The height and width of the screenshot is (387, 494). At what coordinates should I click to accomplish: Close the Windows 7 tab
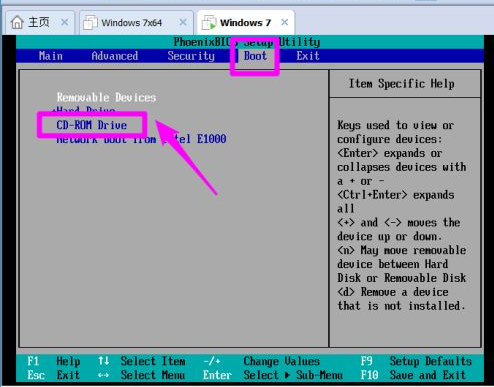[285, 22]
